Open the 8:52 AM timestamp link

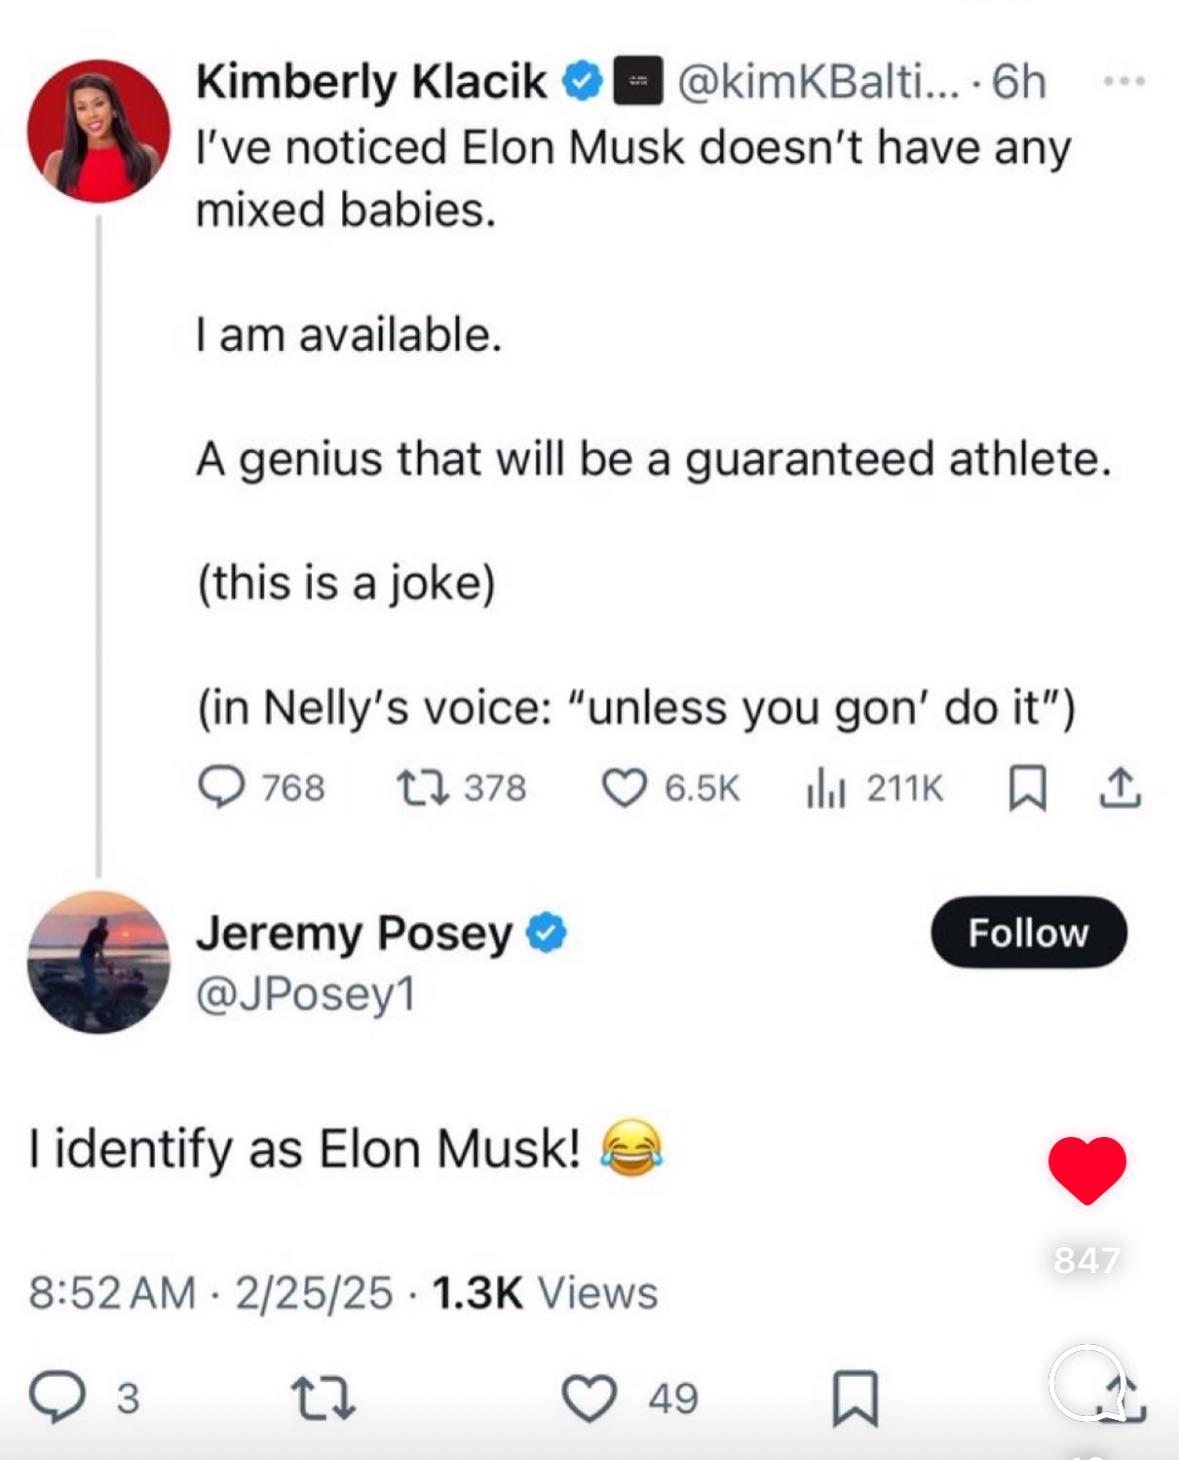[112, 1293]
